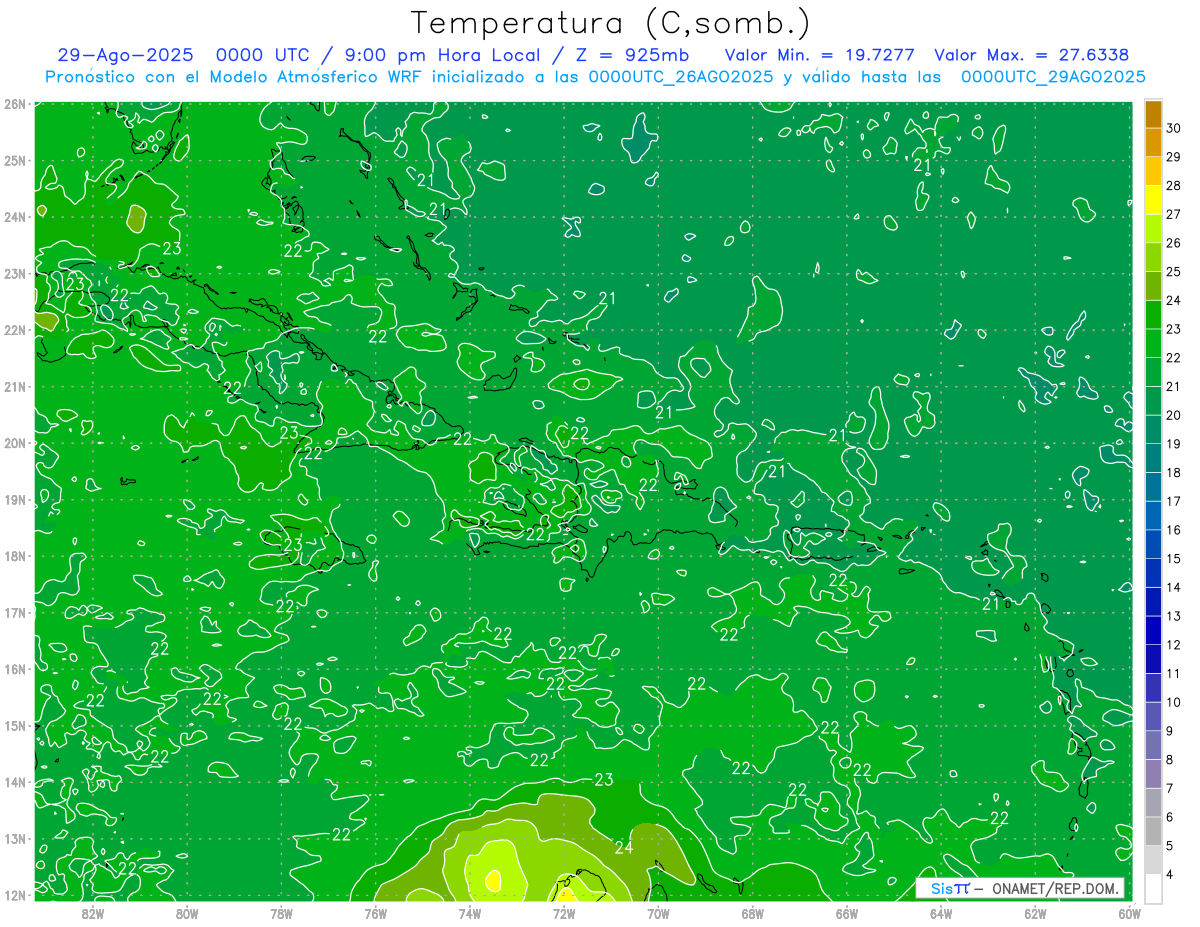
Task: Click legend scale value 15
Action: tap(1173, 558)
